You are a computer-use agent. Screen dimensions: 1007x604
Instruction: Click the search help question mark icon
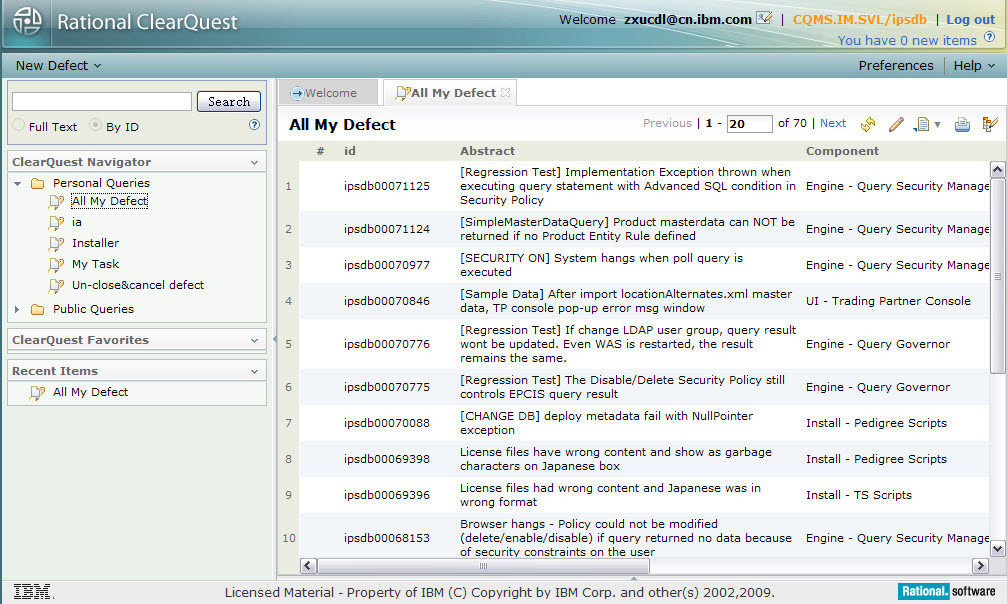click(254, 126)
